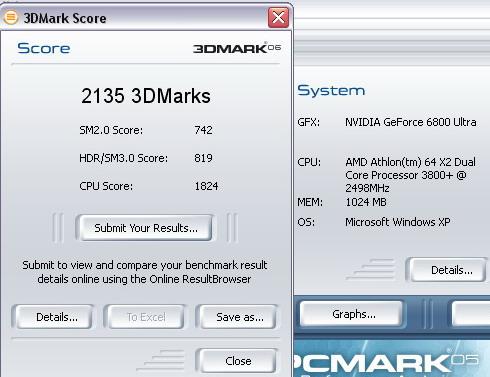Click the Submit Your Results button
The width and height of the screenshot is (490, 377).
[x=146, y=228]
